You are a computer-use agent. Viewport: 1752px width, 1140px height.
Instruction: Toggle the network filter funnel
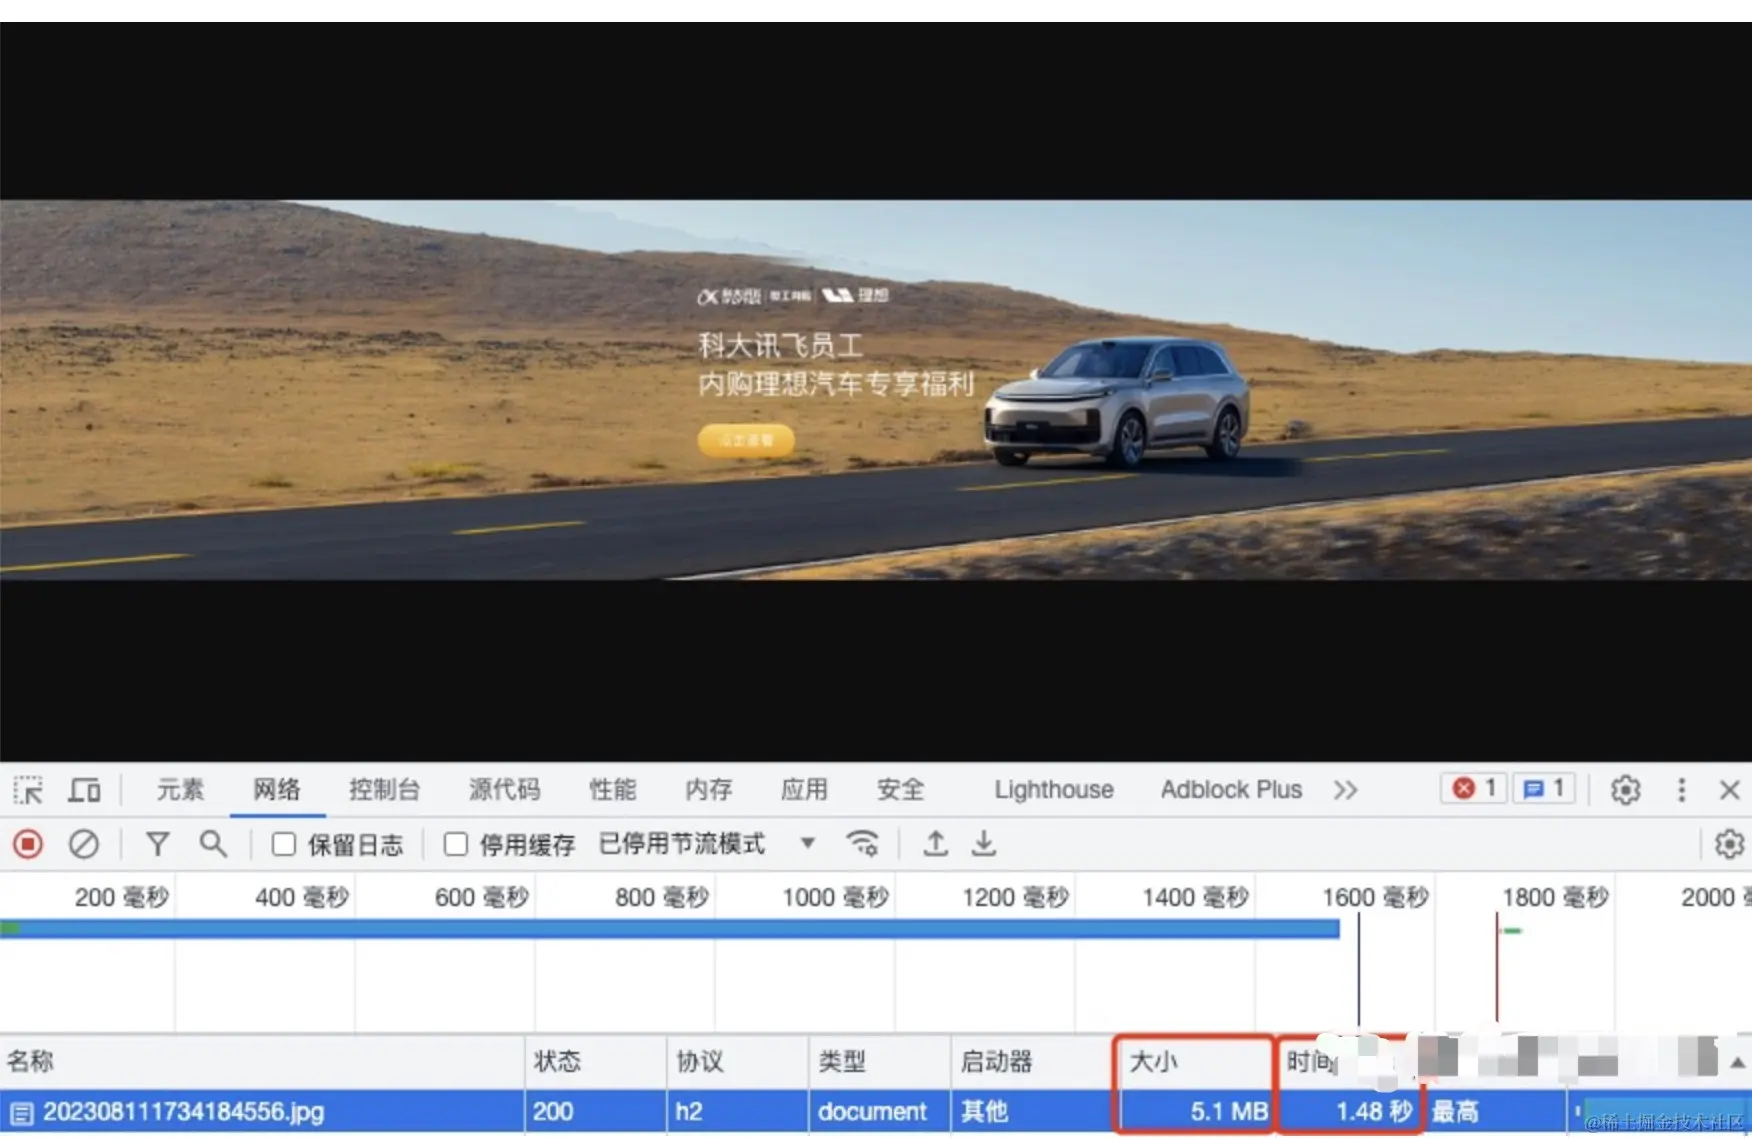(157, 844)
